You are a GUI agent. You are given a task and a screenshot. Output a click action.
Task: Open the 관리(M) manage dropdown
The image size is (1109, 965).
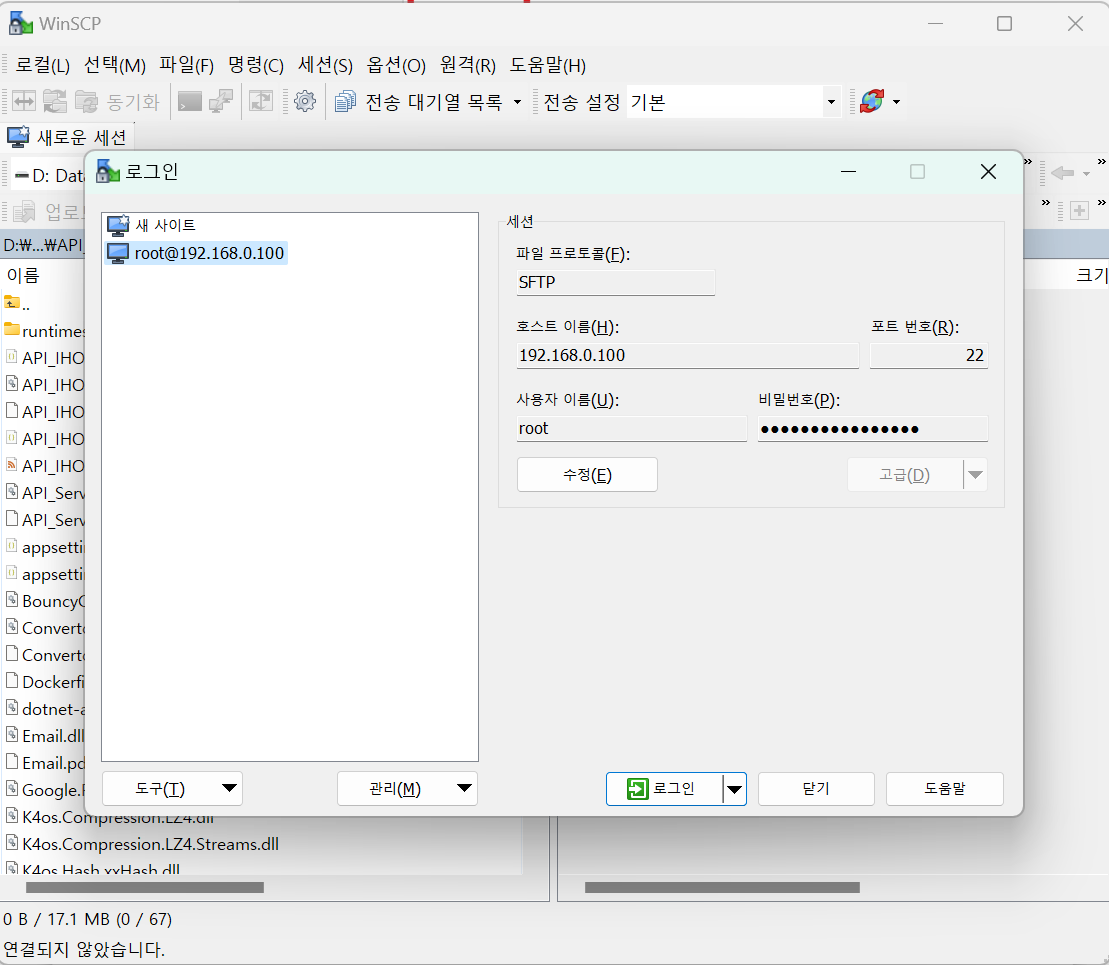pyautogui.click(x=407, y=788)
